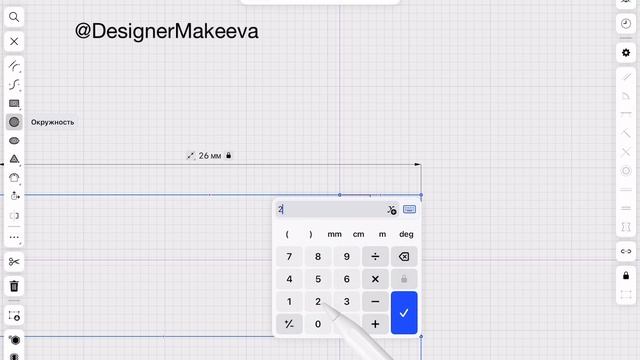The image size is (640, 360).
Task: Tap keypad digit 0
Action: click(x=318, y=324)
